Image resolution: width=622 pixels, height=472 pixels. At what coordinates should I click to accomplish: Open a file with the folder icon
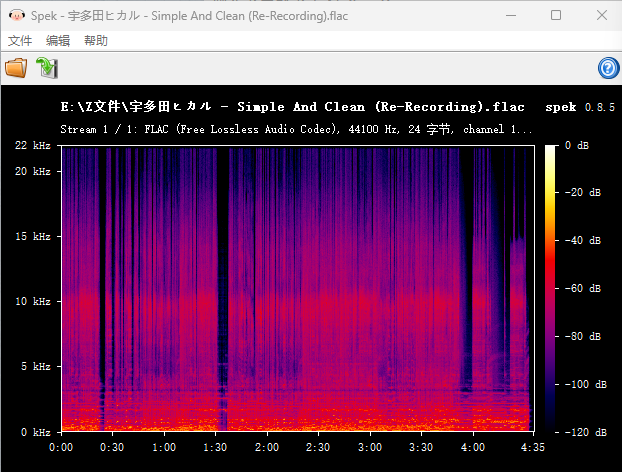tap(16, 68)
